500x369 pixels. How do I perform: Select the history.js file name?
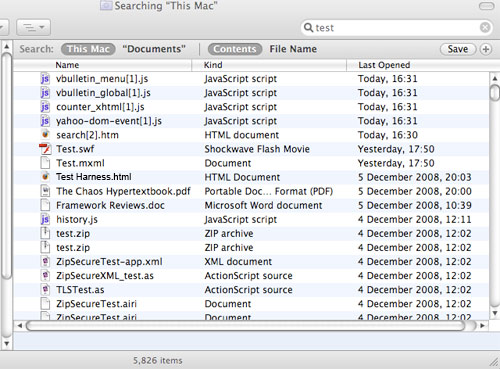pyautogui.click(x=77, y=219)
